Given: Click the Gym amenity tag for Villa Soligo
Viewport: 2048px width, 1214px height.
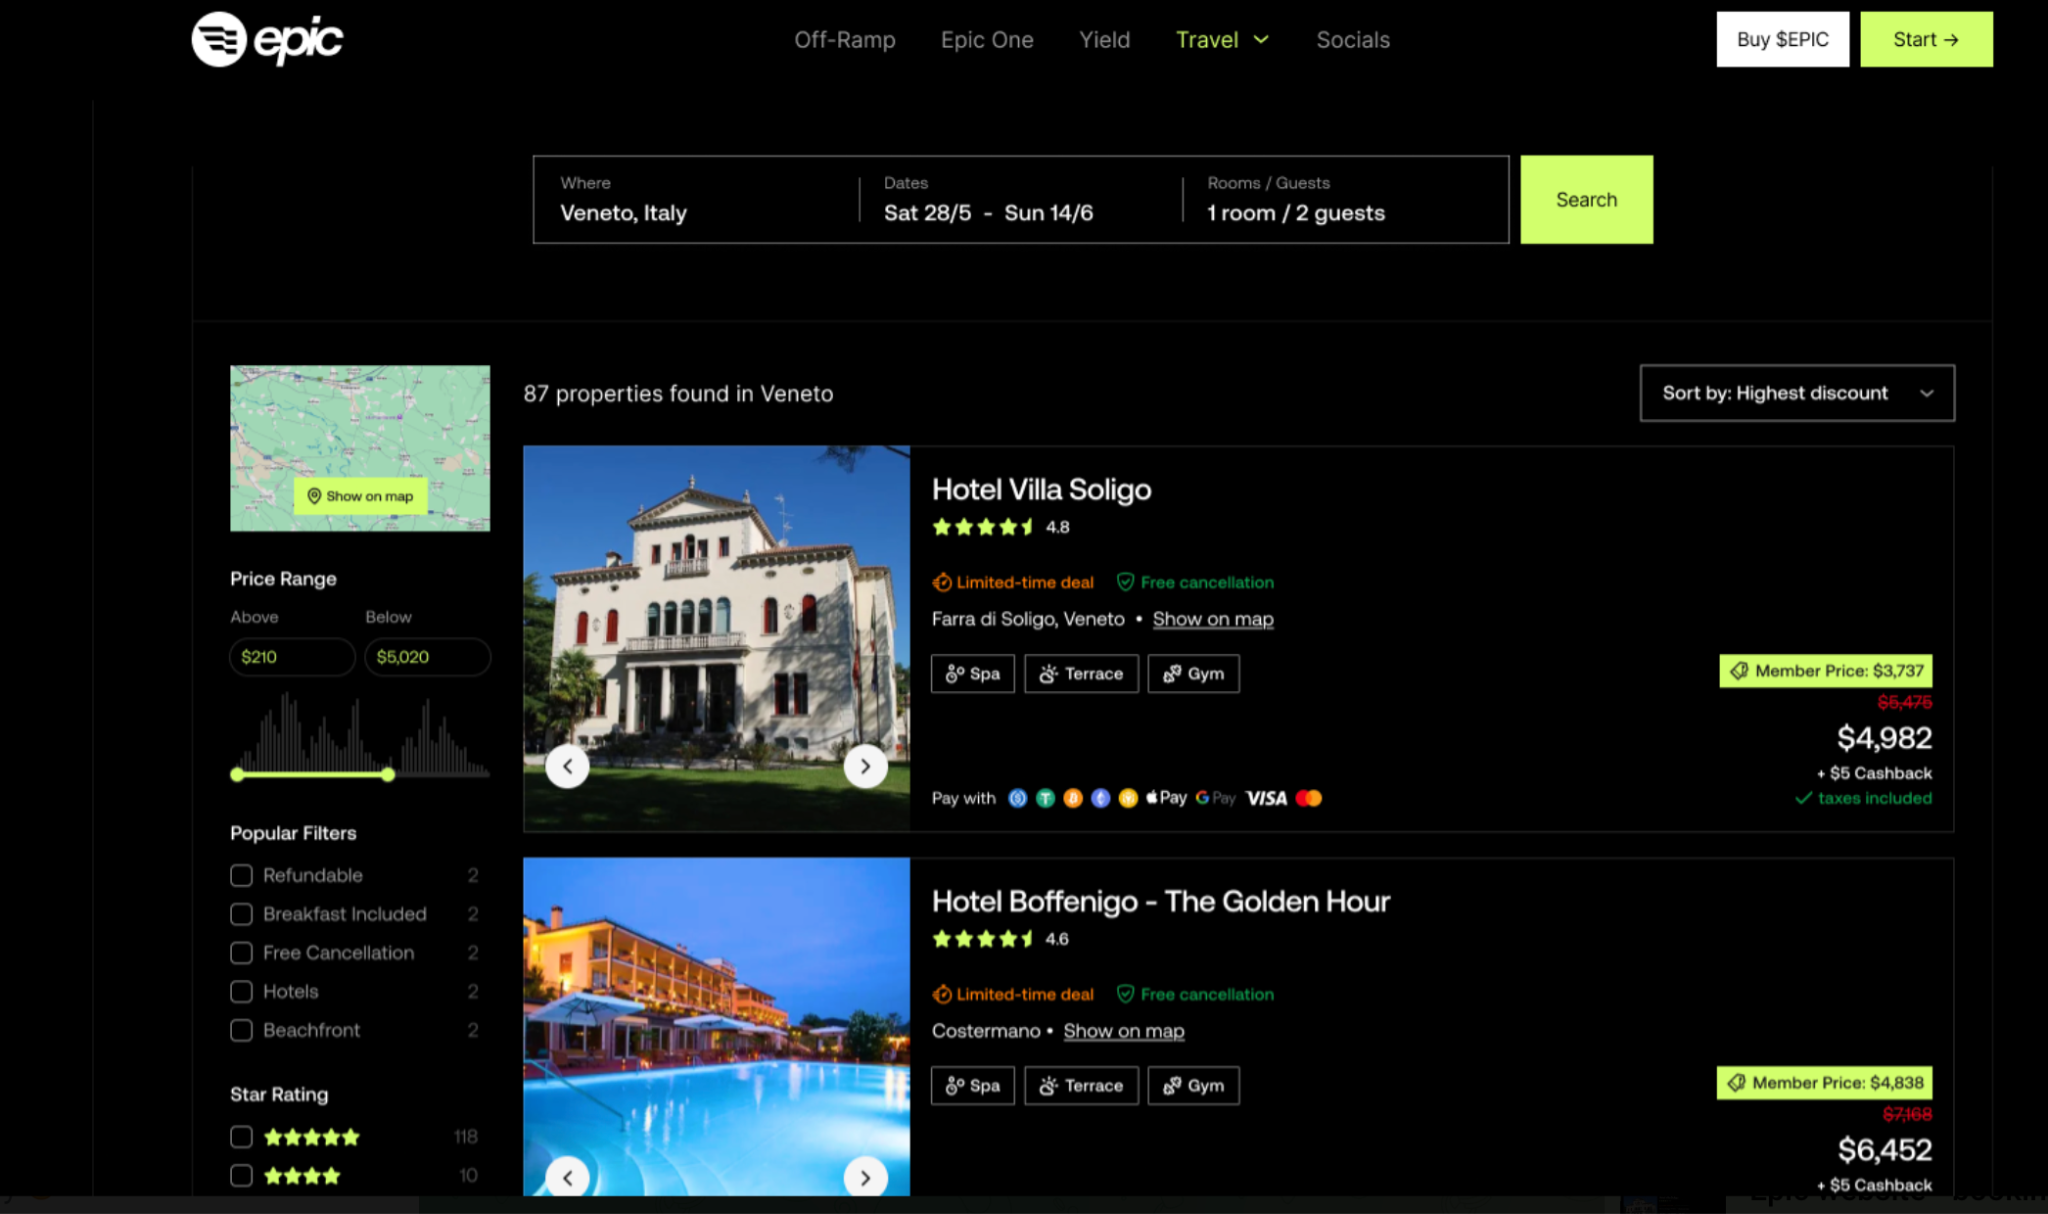Looking at the screenshot, I should (1194, 674).
